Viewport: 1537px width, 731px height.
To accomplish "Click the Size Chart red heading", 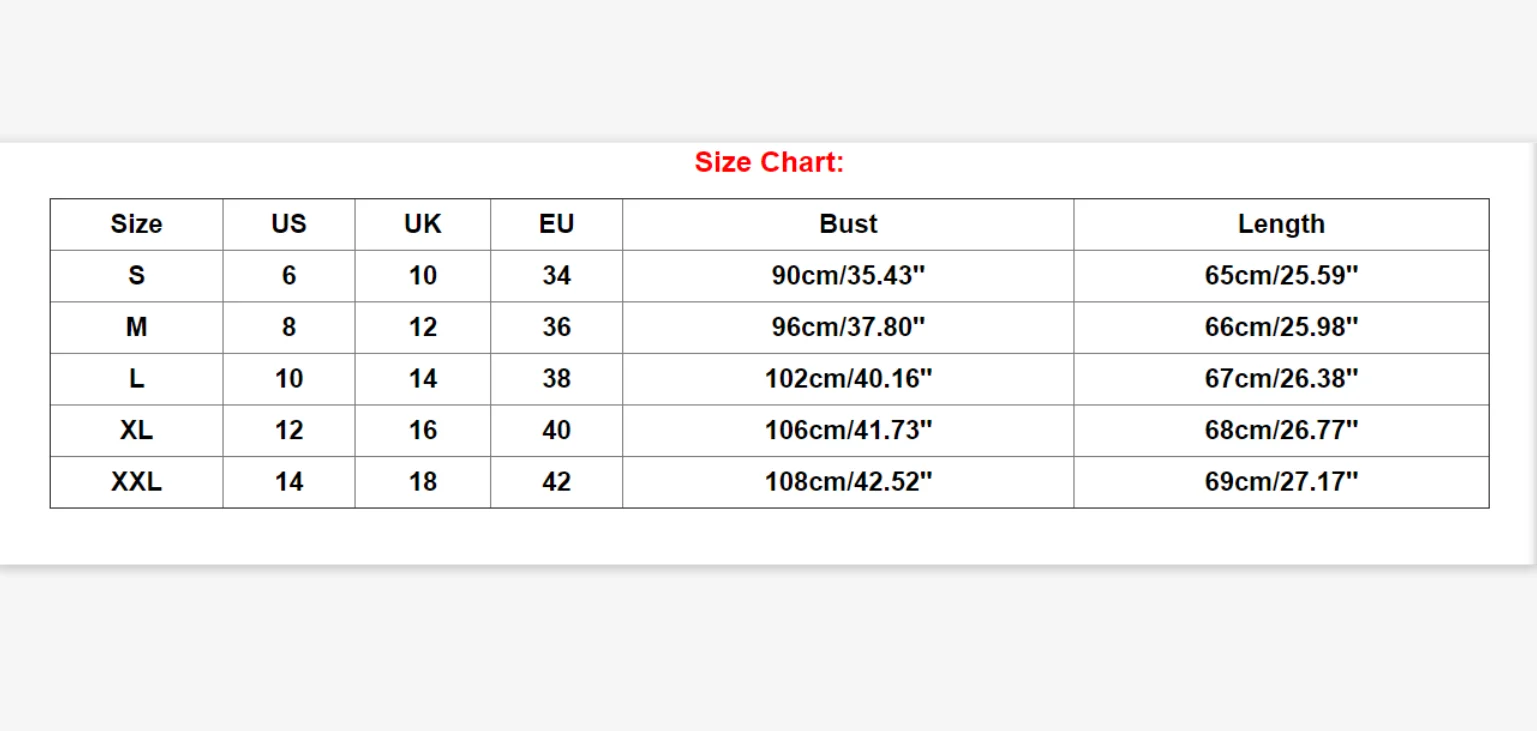I will (769, 162).
